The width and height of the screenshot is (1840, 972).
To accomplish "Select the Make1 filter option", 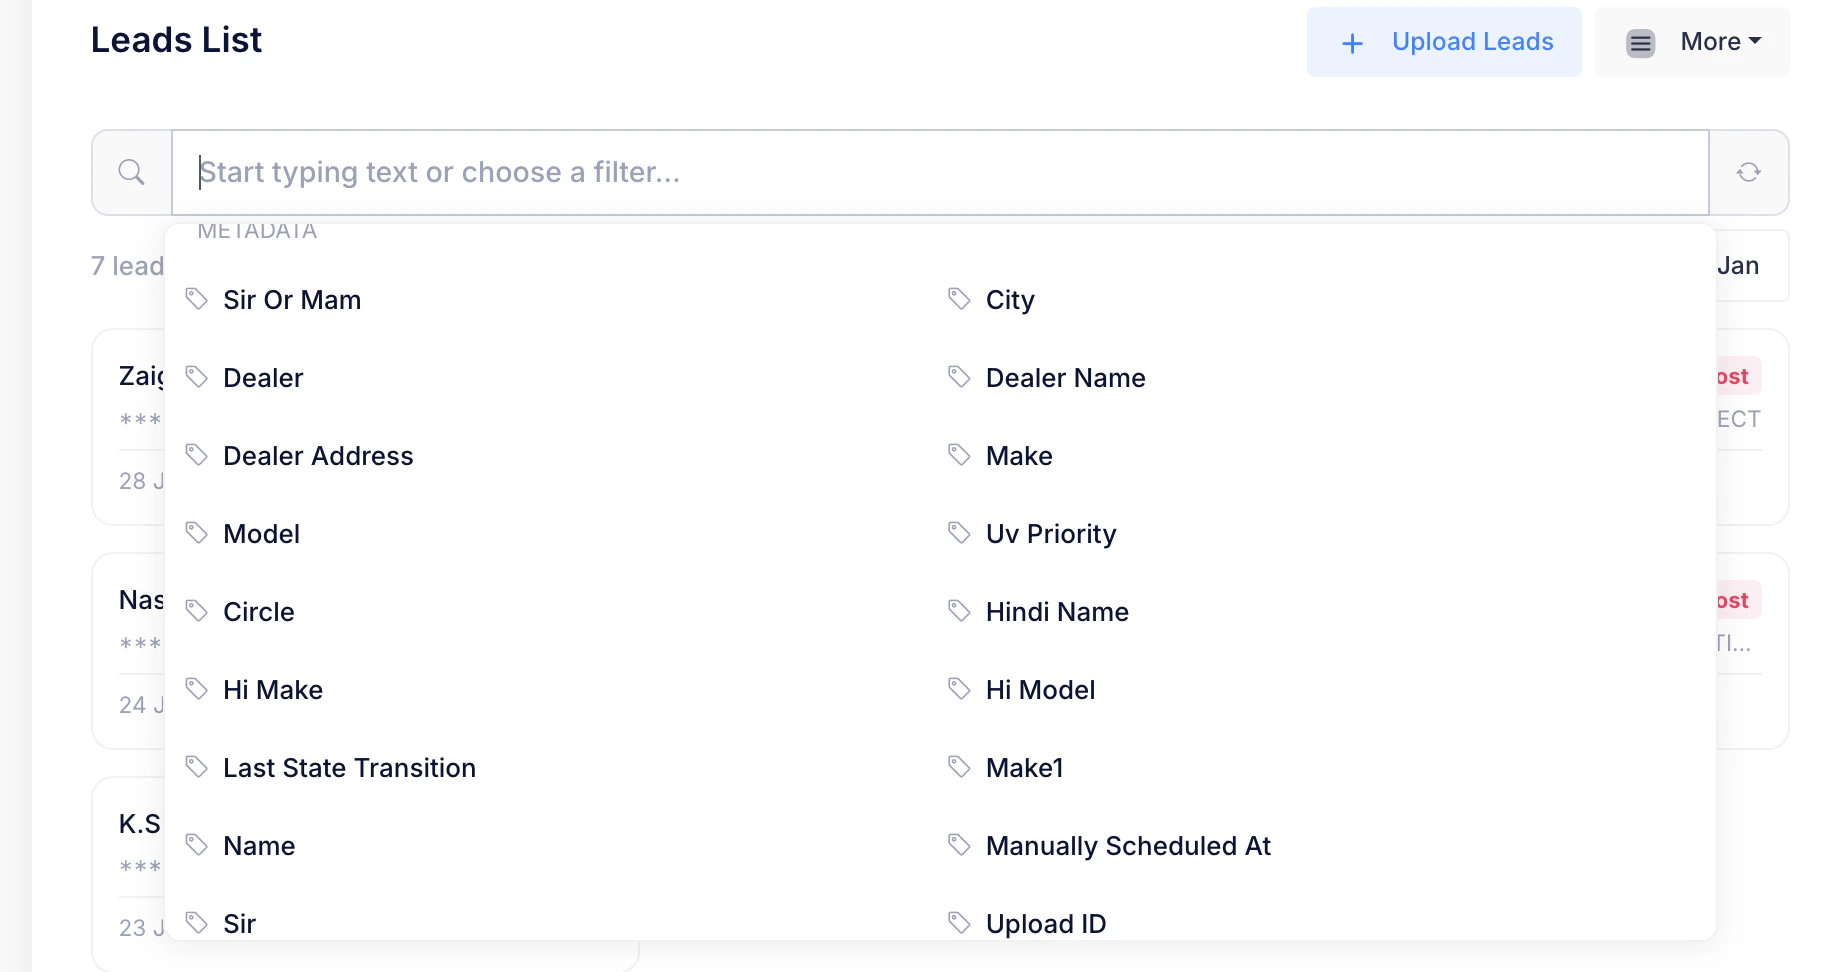I will [x=1024, y=768].
